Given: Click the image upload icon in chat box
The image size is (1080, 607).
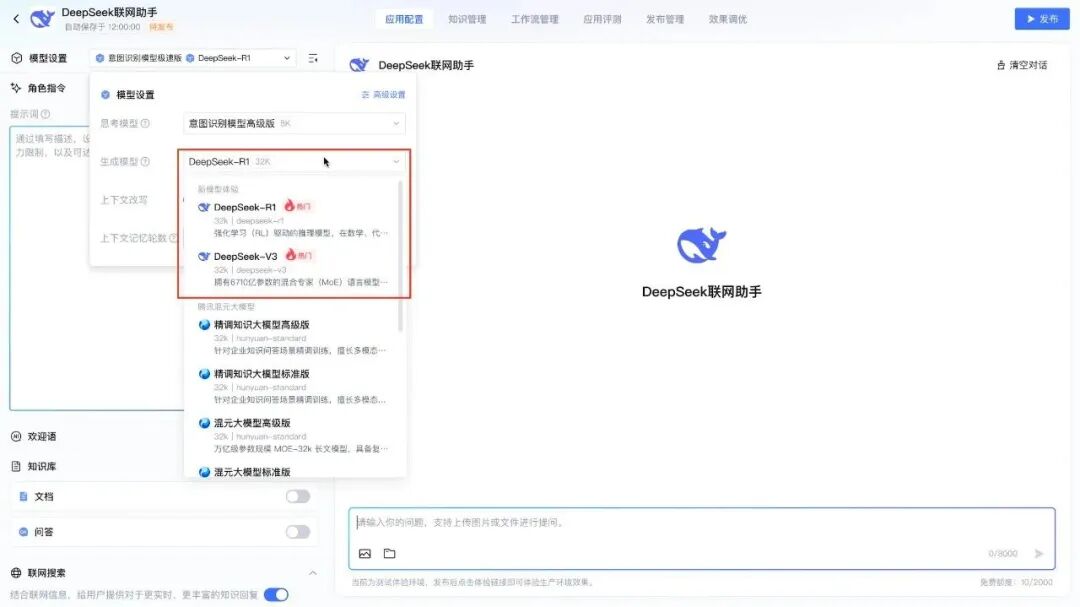Looking at the screenshot, I should tap(365, 554).
